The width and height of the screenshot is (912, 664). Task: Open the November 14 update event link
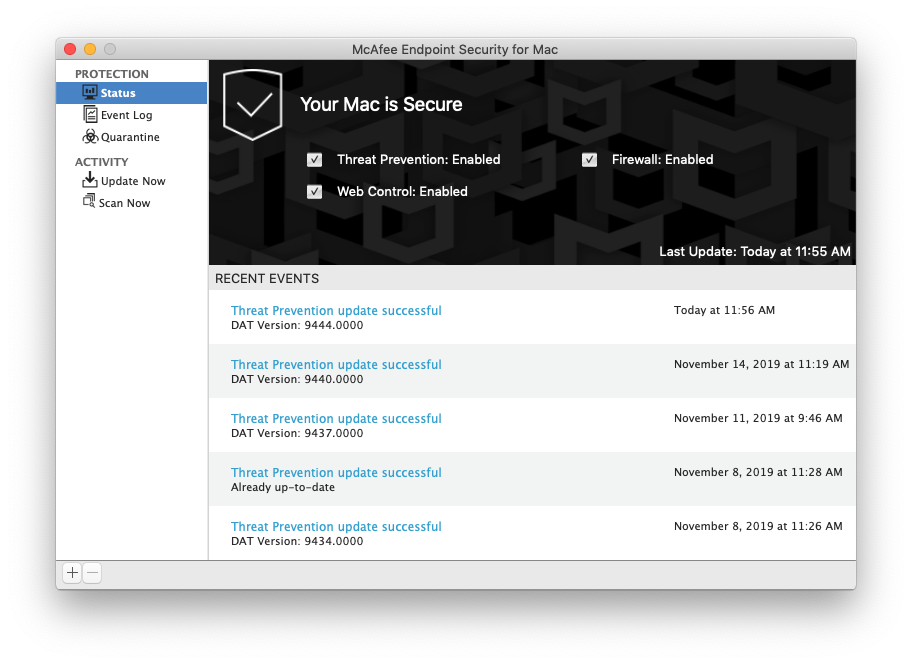pyautogui.click(x=336, y=365)
